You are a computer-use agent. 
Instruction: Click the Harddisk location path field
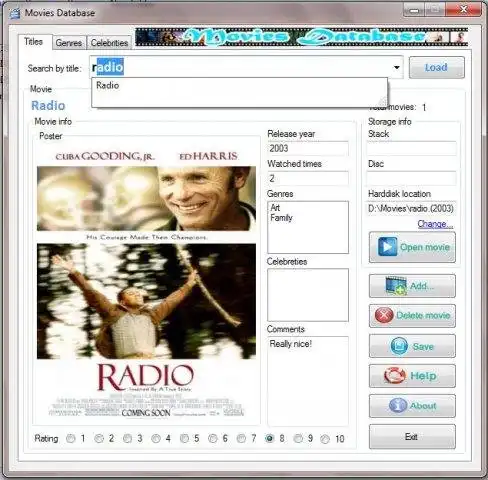tap(411, 209)
